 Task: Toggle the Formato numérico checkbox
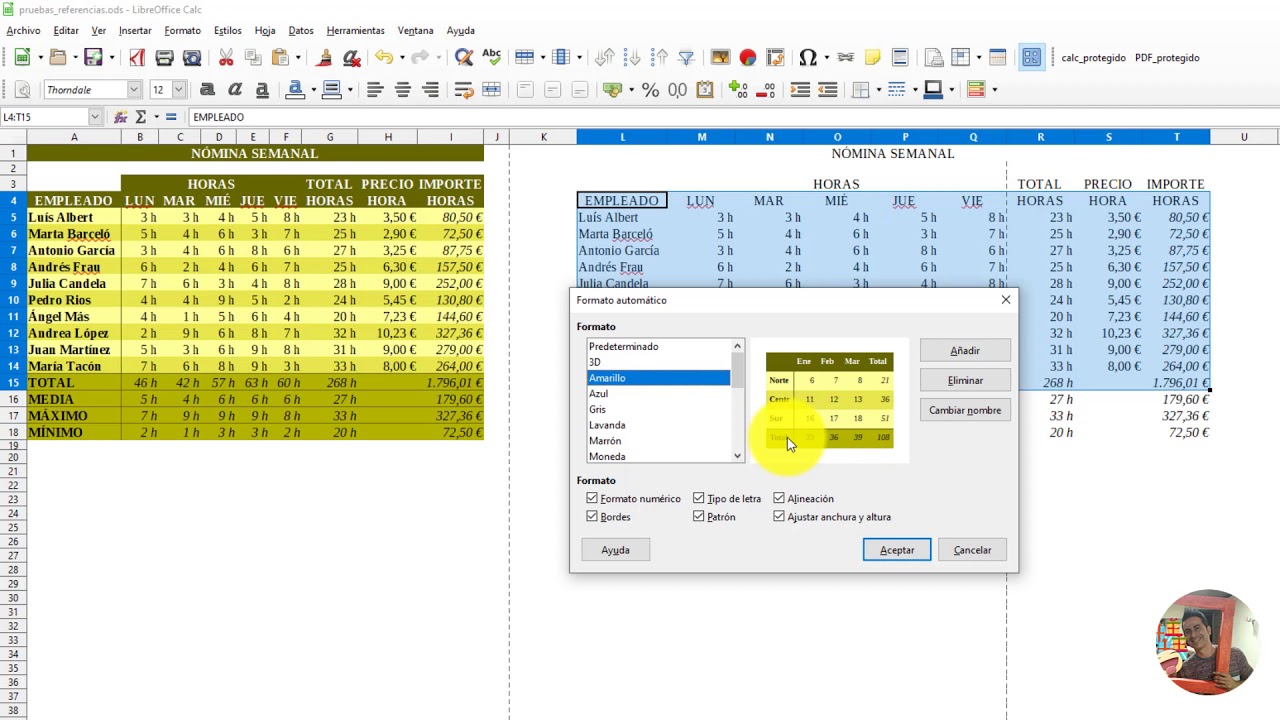click(x=592, y=498)
